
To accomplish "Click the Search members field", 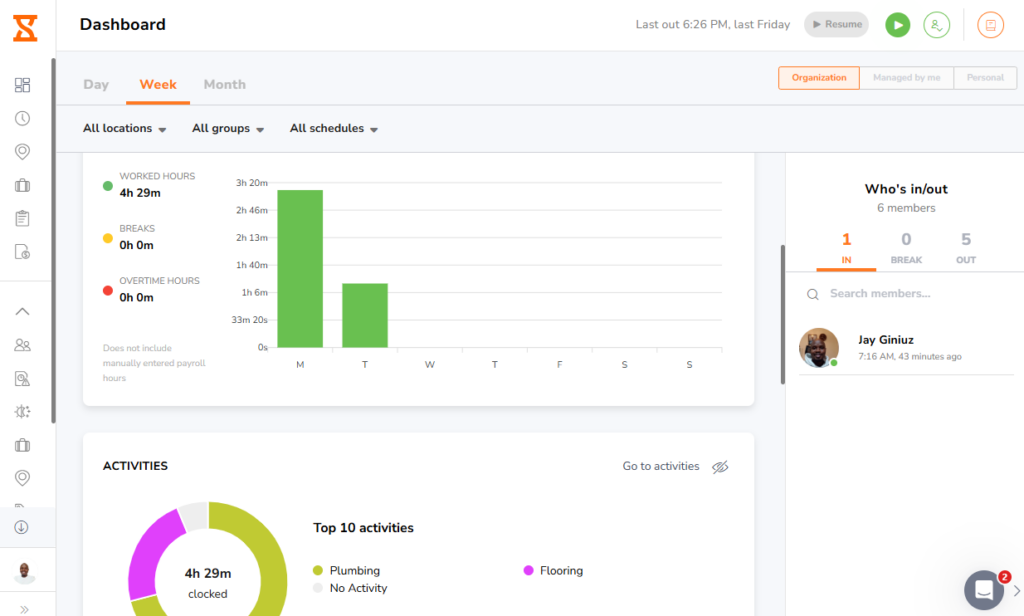I will 906,294.
